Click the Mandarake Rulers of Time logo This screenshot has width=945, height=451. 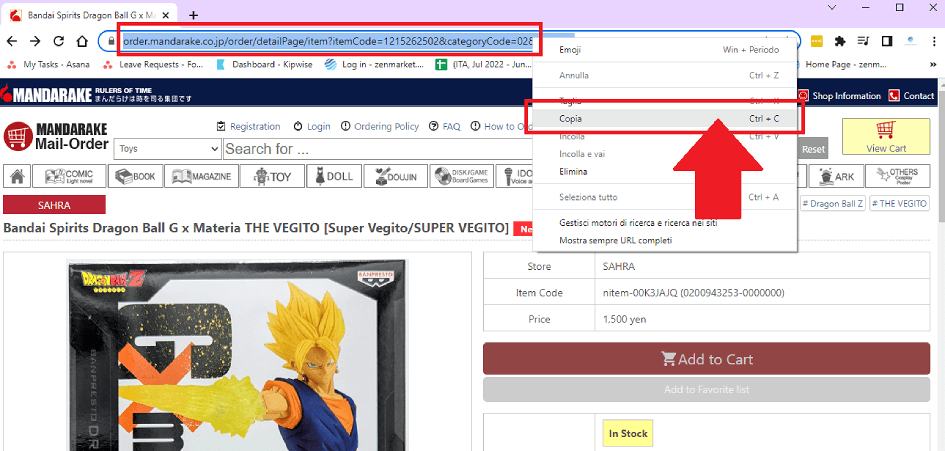point(96,95)
